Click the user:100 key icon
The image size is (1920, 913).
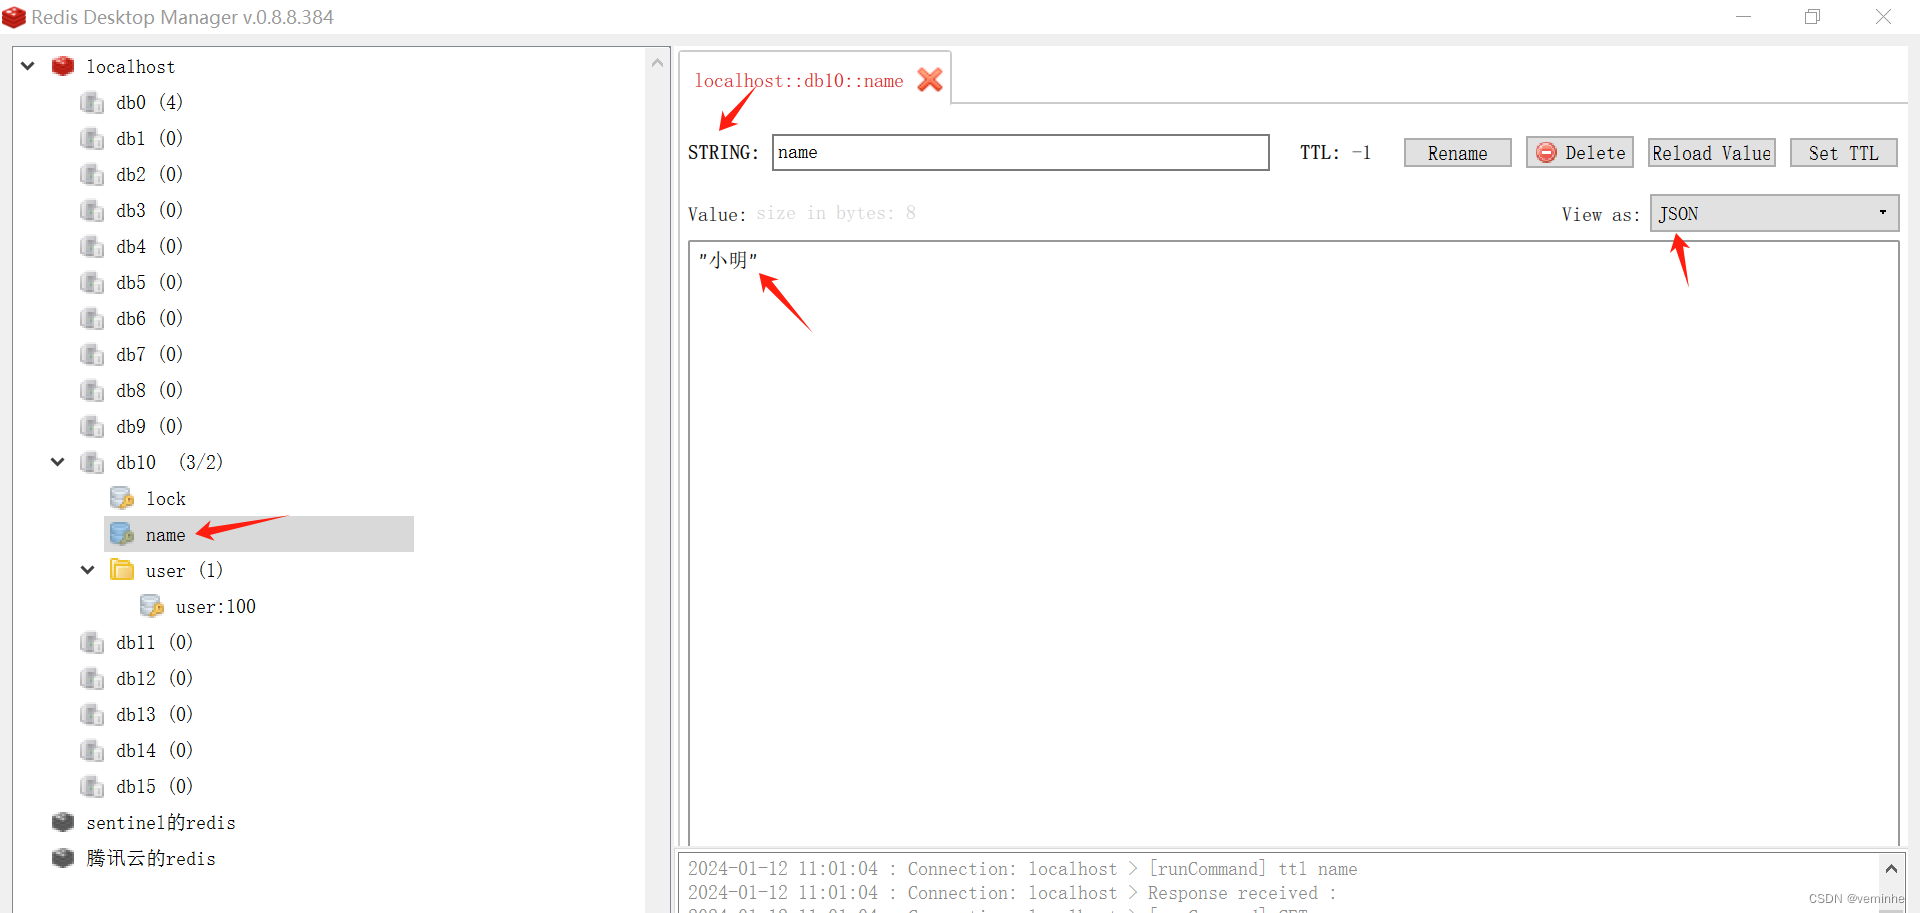152,606
